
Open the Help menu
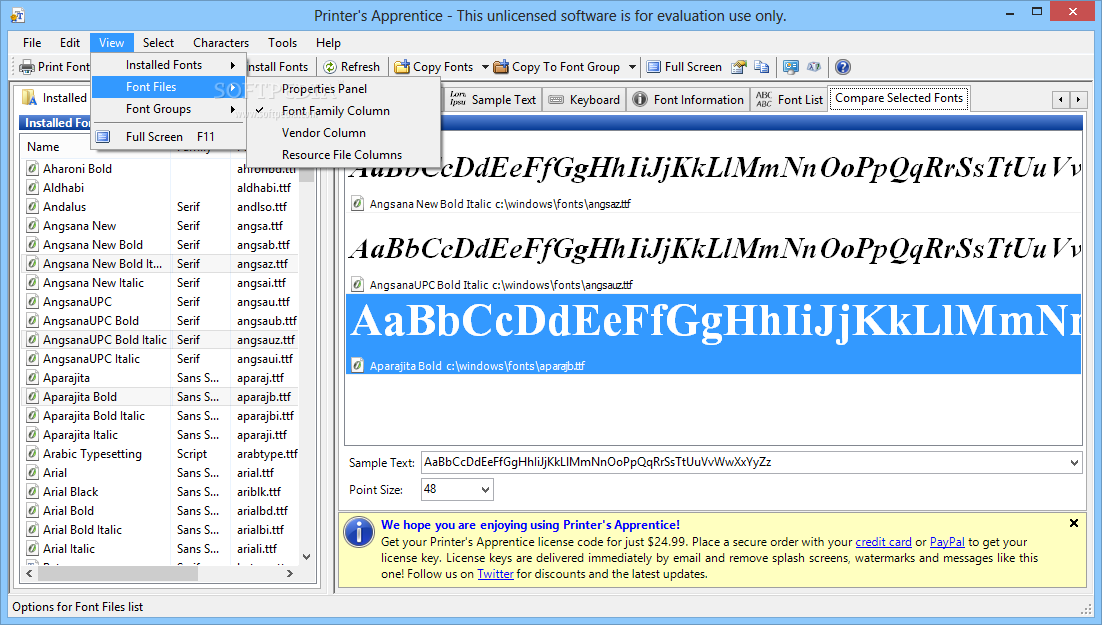click(x=328, y=43)
